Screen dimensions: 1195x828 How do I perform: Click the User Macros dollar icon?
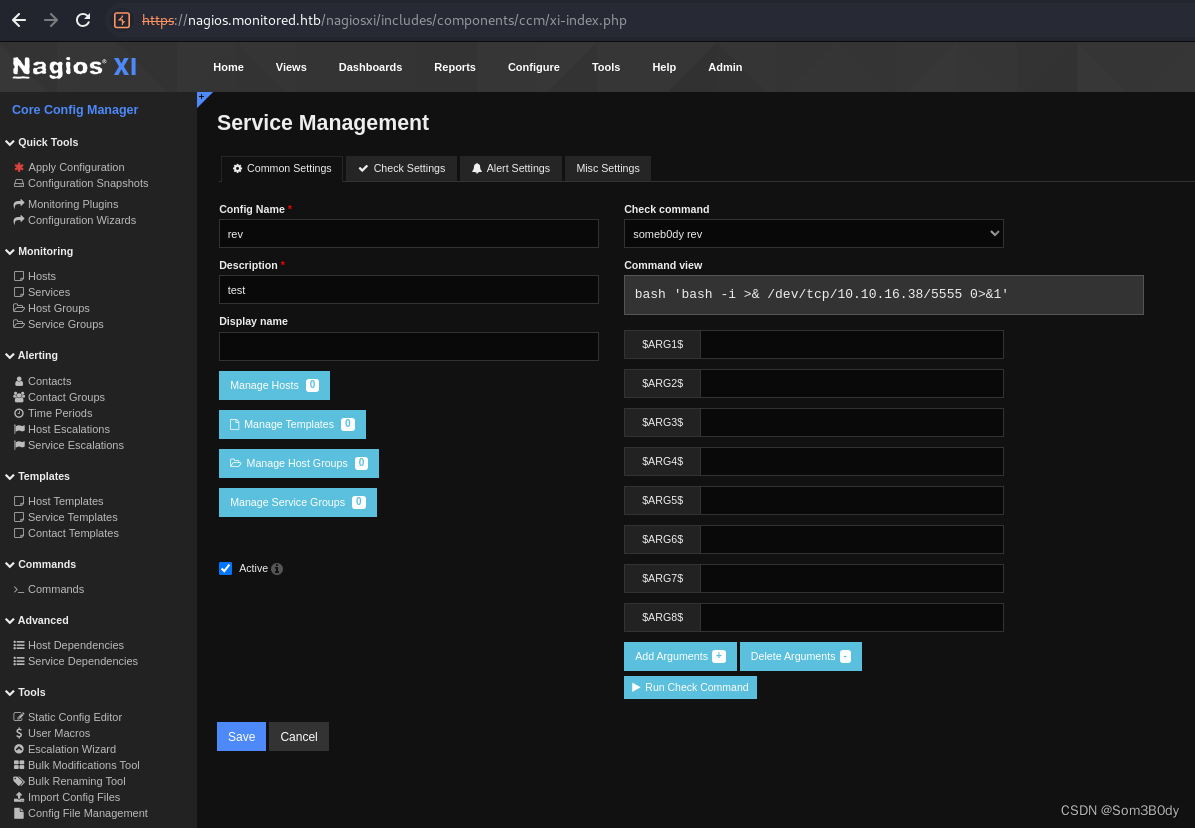19,733
